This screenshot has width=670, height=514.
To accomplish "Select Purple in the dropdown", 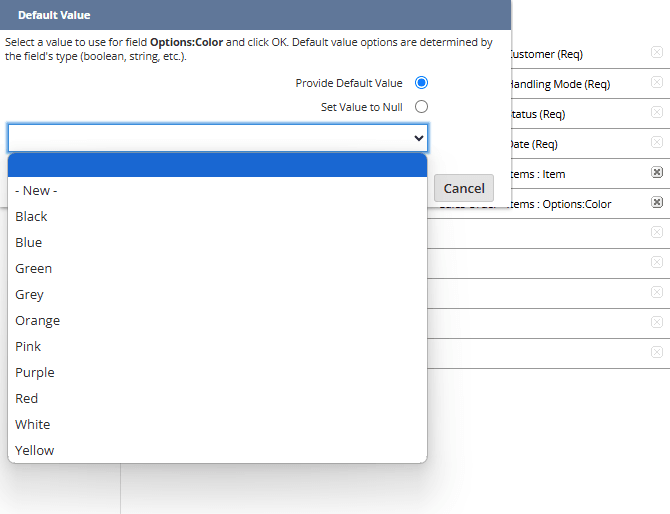I will click(217, 373).
